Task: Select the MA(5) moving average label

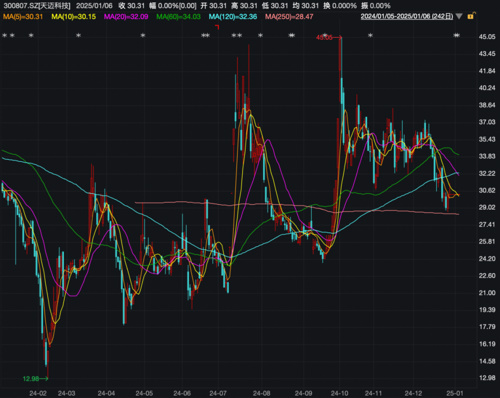Action: [x=23, y=16]
